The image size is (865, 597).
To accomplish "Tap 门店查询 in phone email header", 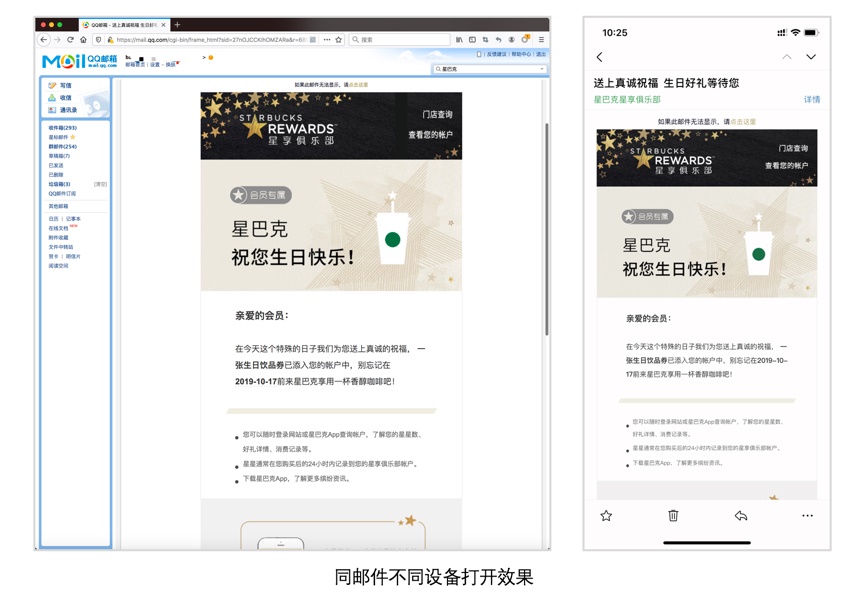I will 793,148.
